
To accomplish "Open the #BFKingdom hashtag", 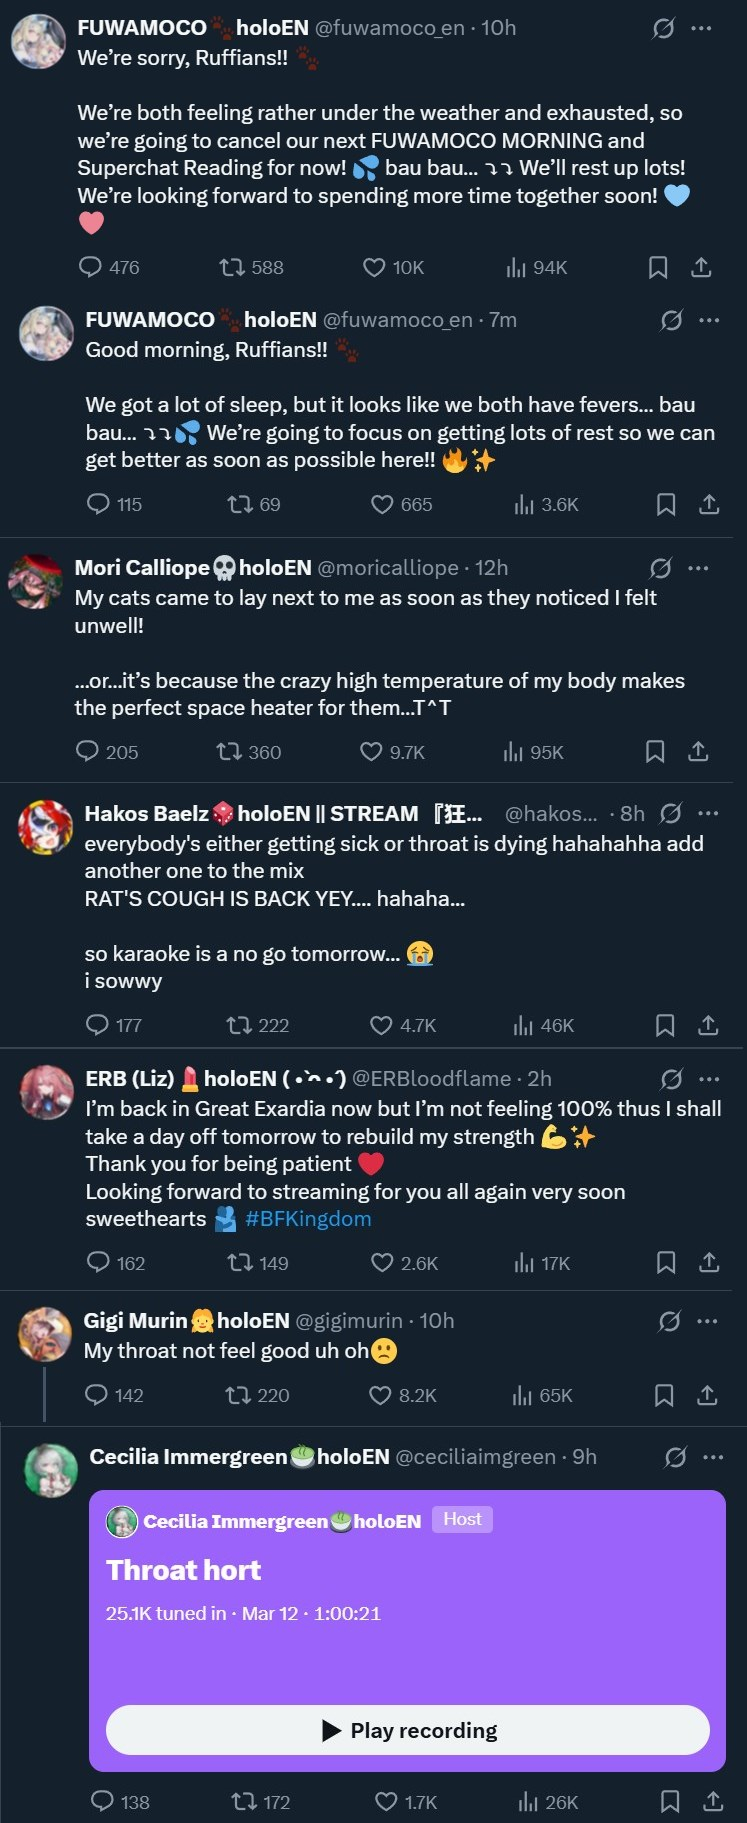I will (x=308, y=1219).
